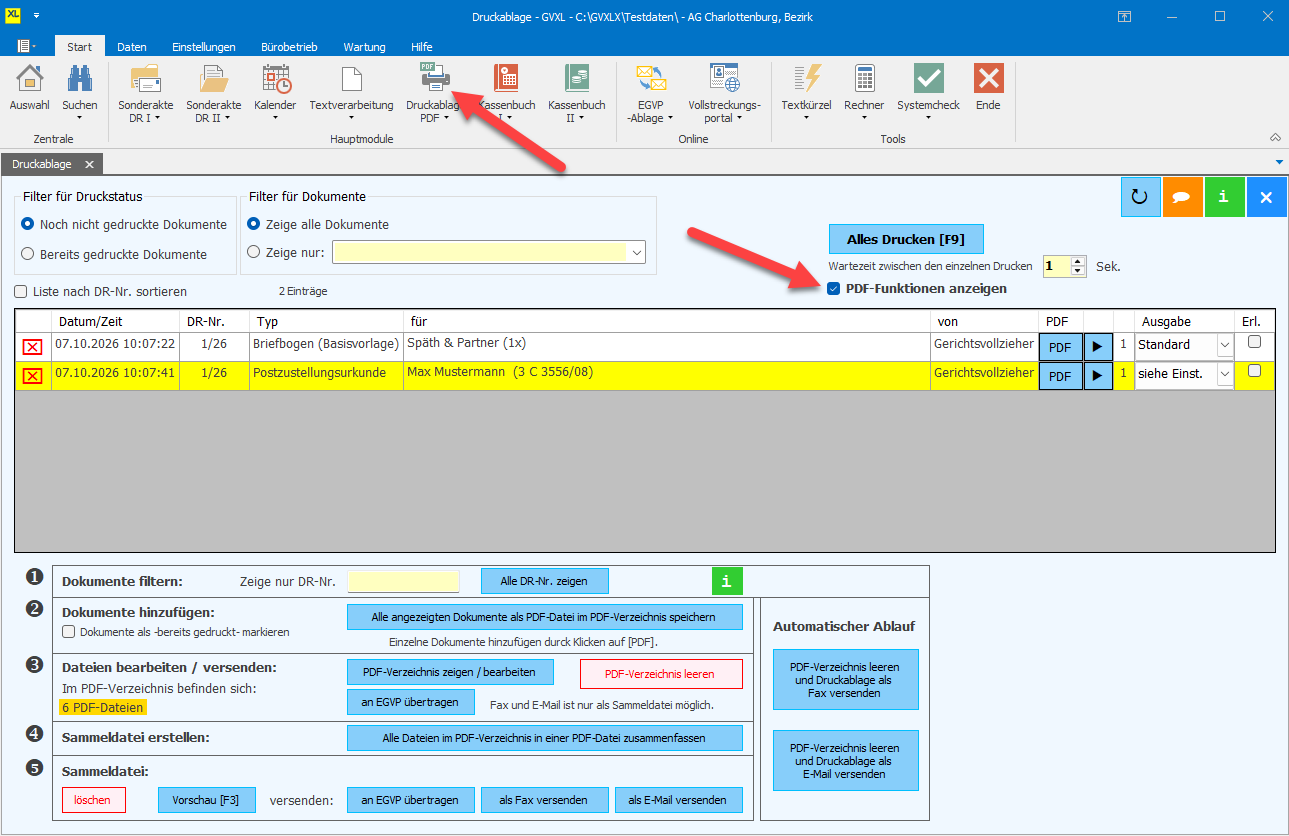Open the Bürobetrieb ribbon tab
This screenshot has width=1289, height=836.
pos(289,47)
